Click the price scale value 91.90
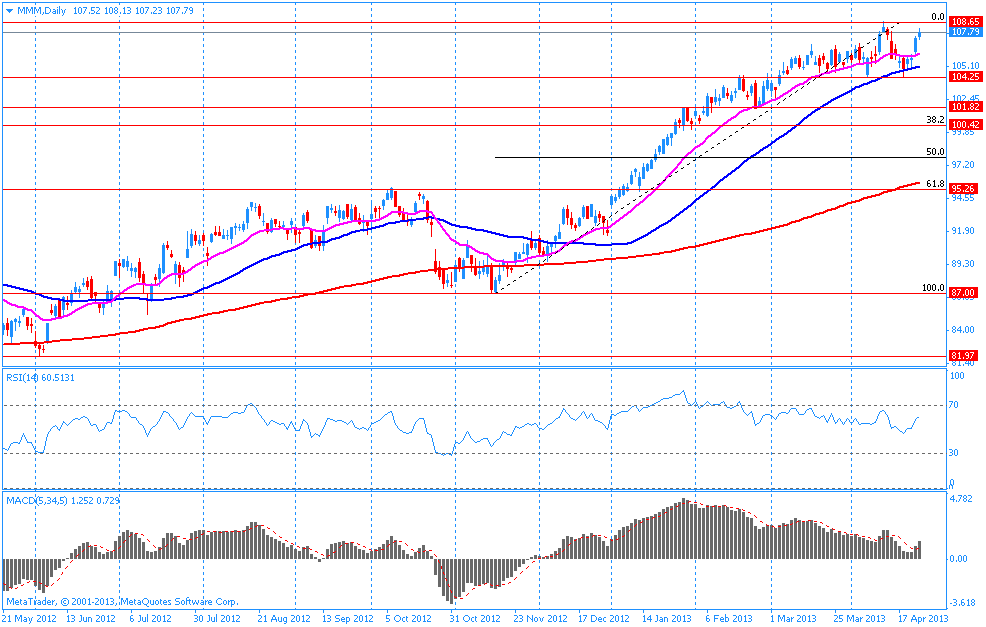 (963, 231)
